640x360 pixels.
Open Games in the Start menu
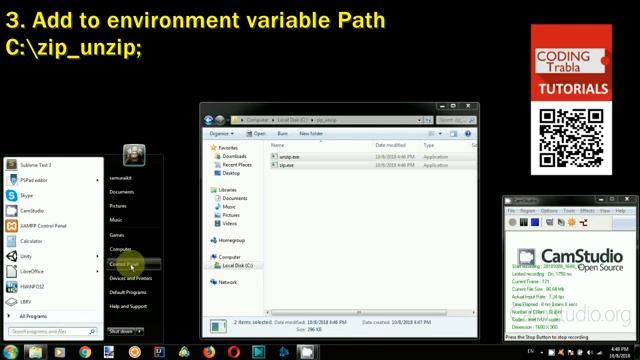pyautogui.click(x=117, y=235)
